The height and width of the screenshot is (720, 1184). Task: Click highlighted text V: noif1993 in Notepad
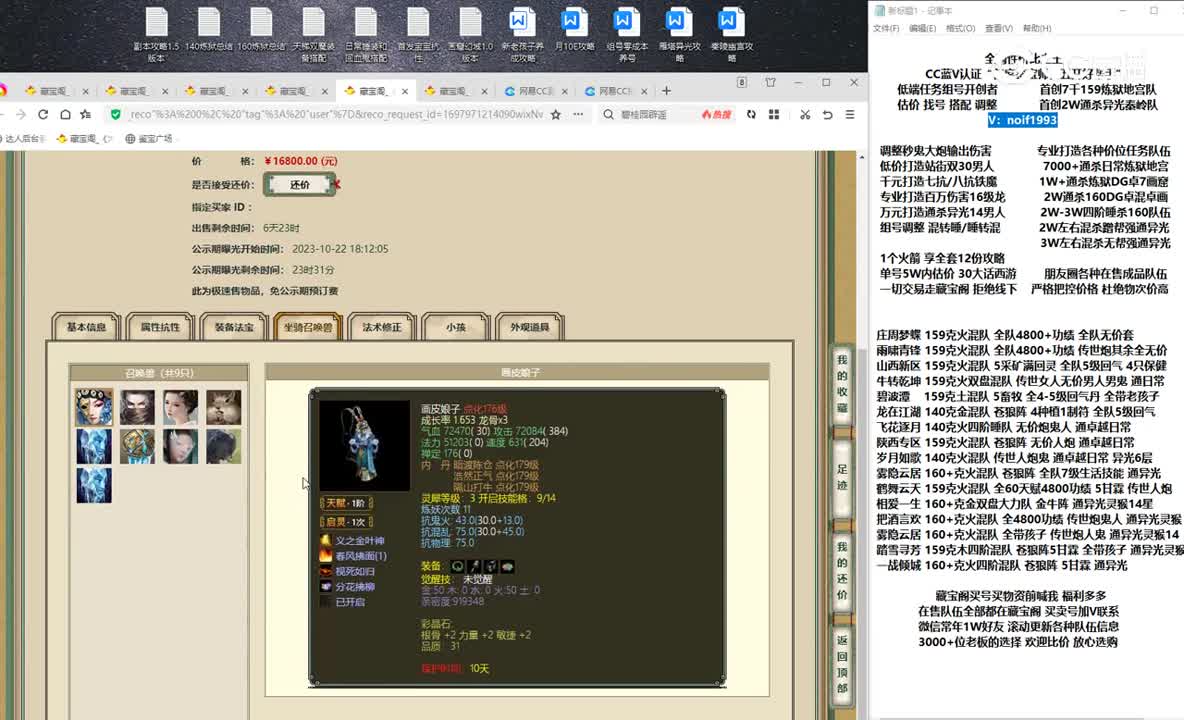pyautogui.click(x=1022, y=120)
